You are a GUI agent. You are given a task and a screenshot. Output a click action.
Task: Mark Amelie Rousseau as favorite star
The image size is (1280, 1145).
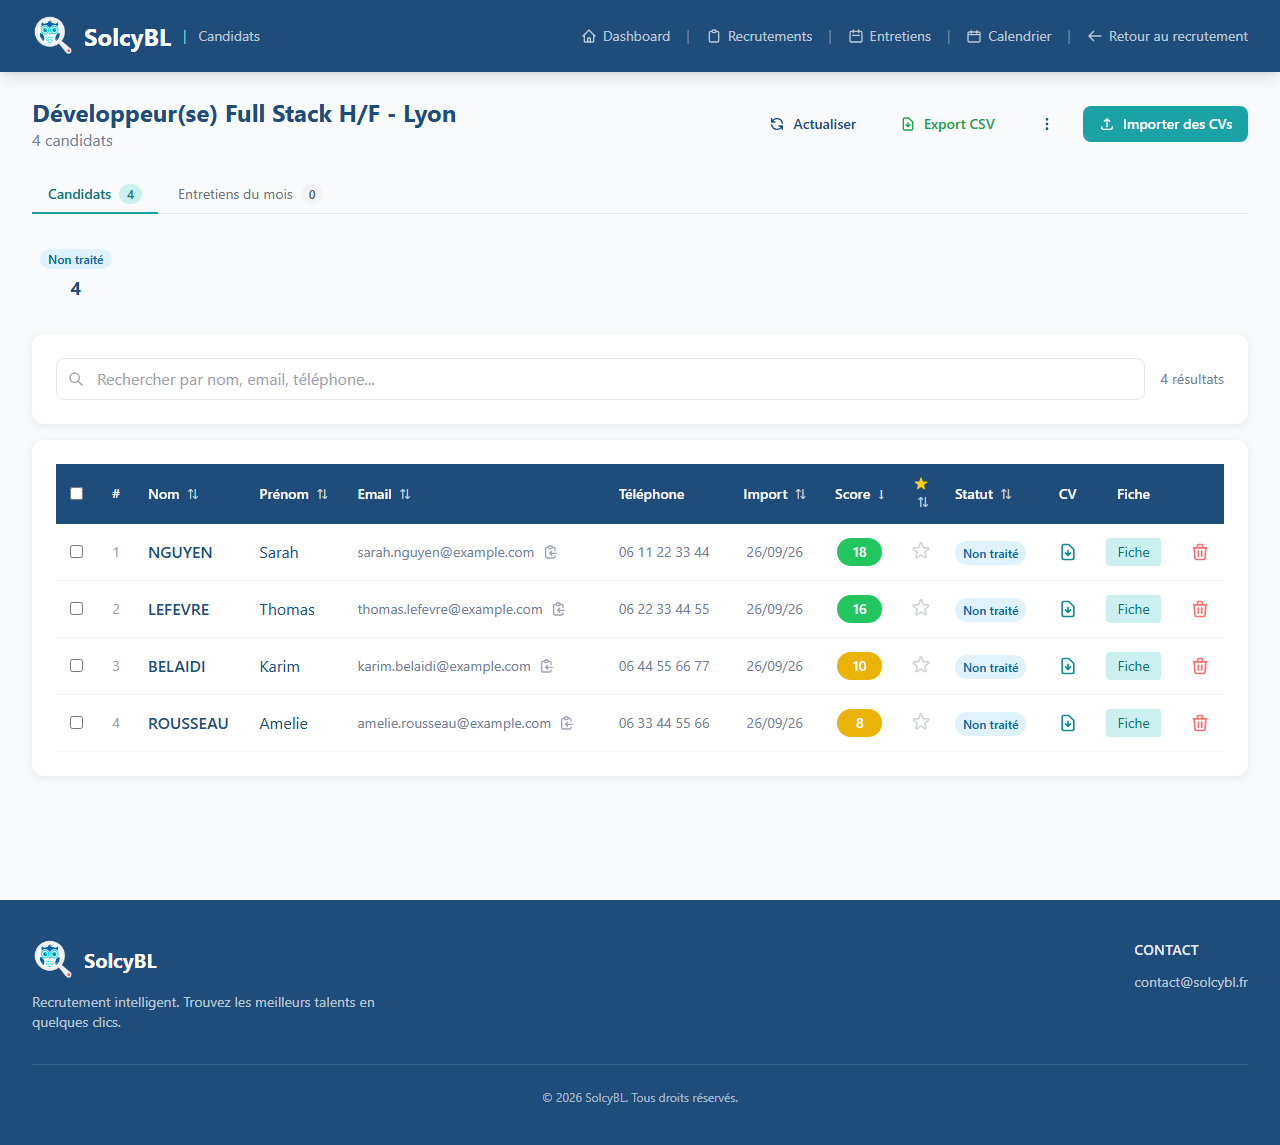point(921,722)
